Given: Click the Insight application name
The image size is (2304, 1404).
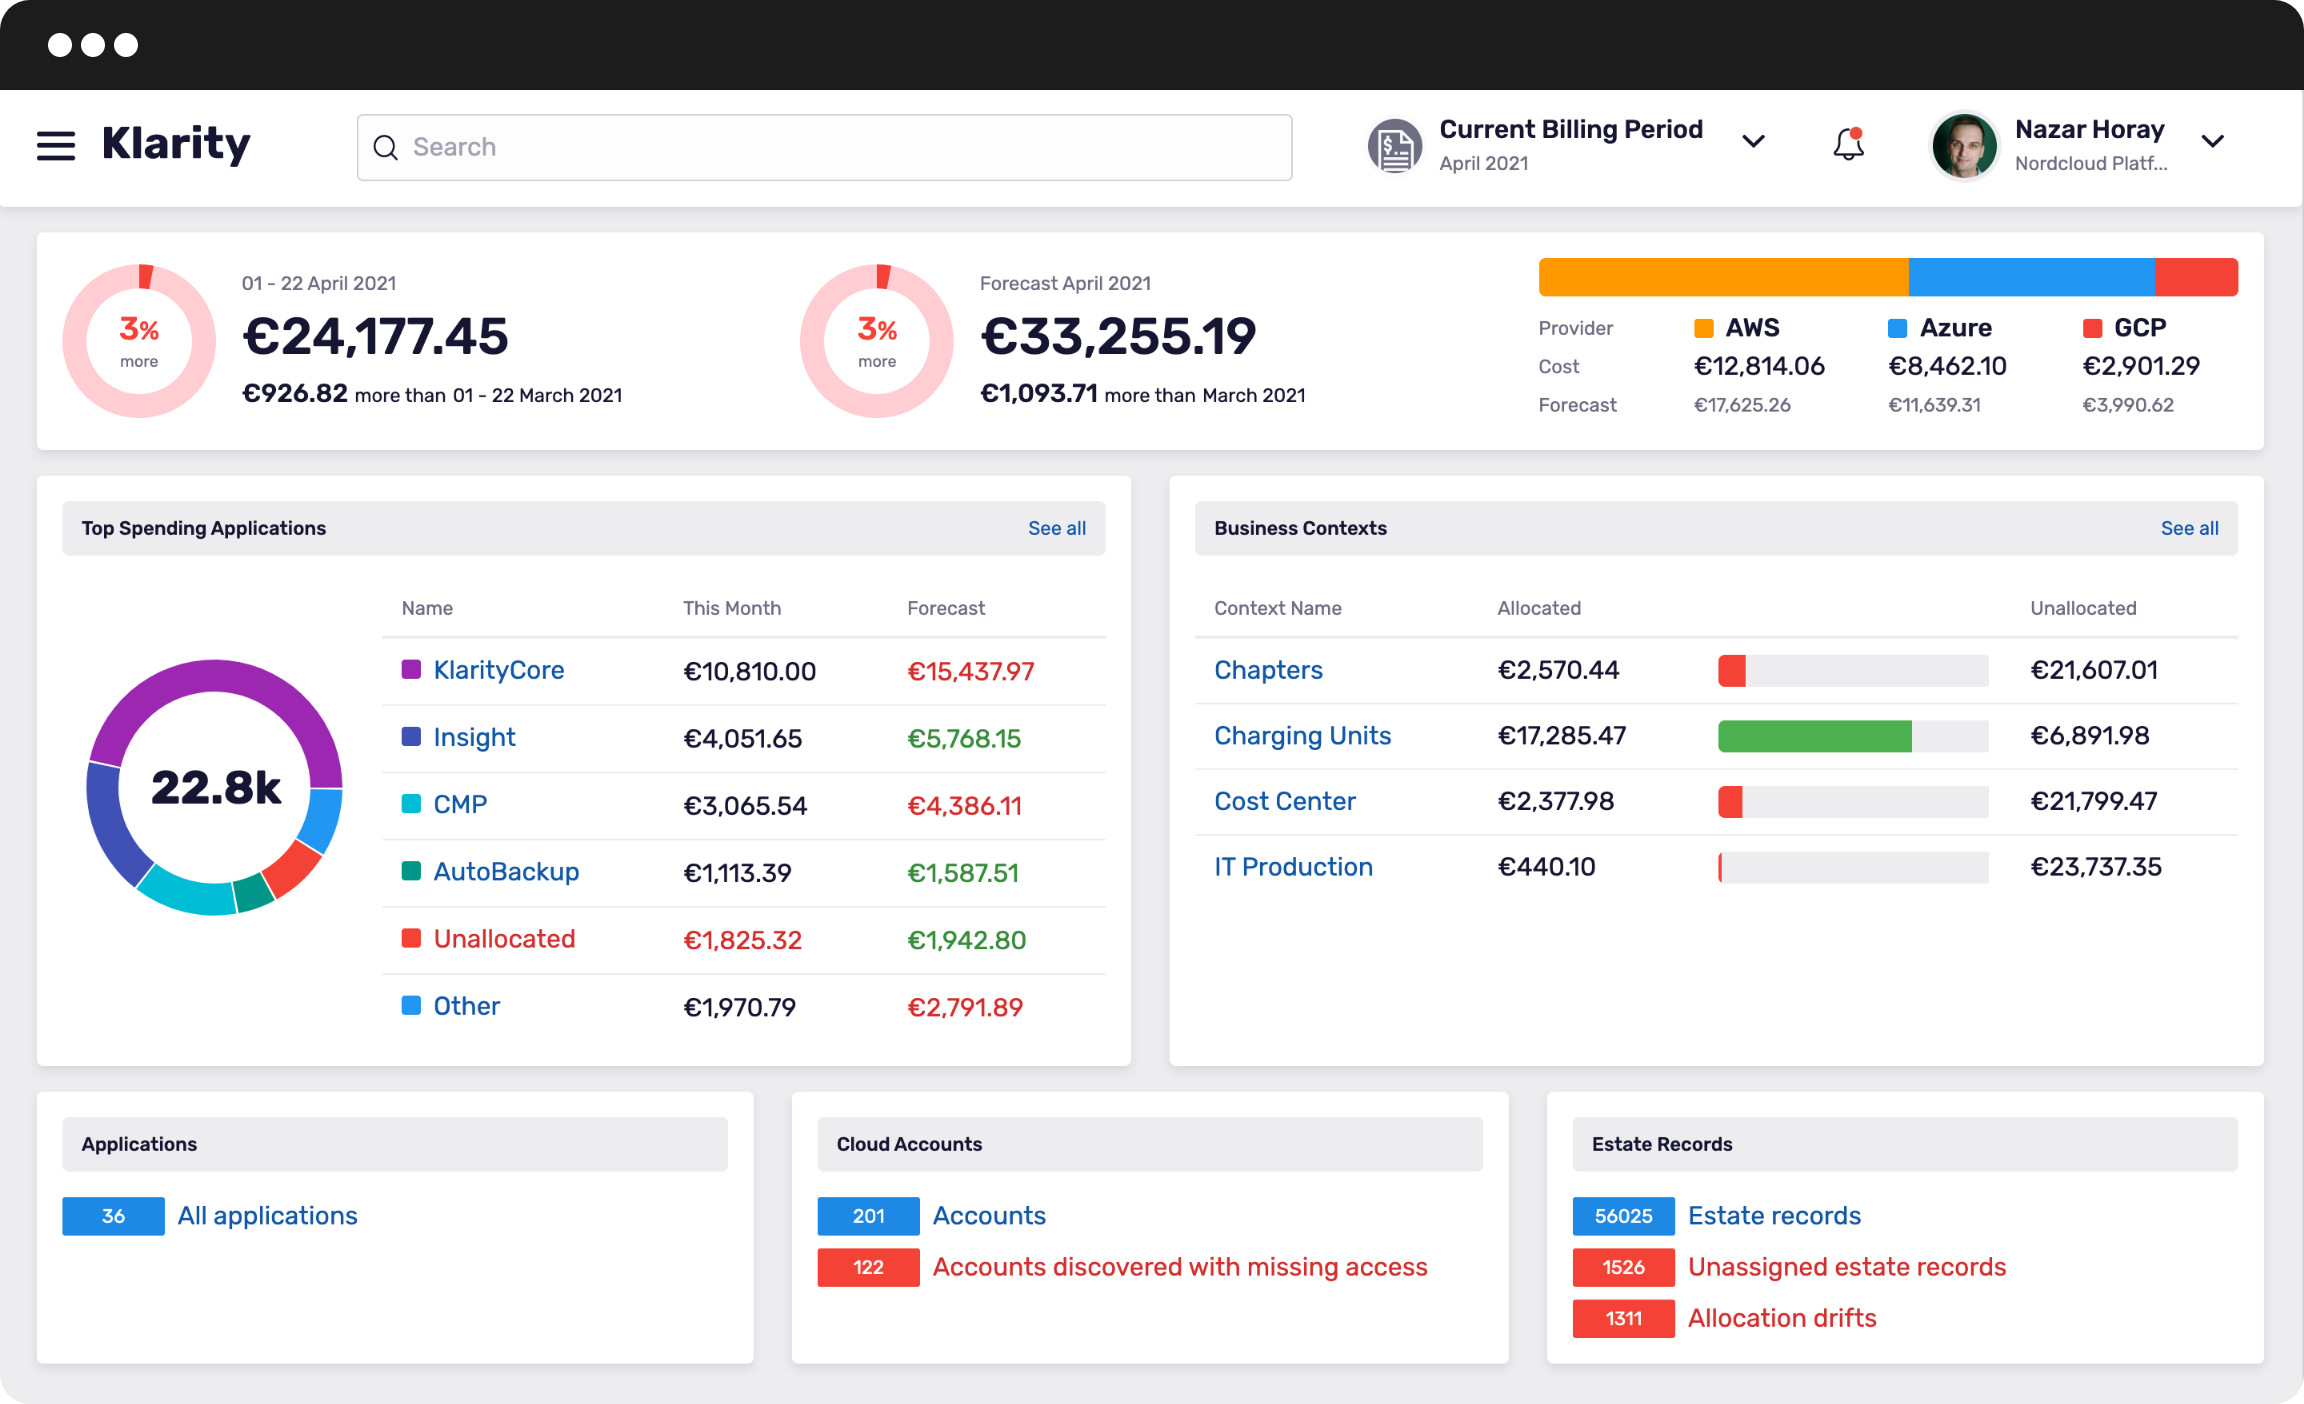Looking at the screenshot, I should 474,737.
